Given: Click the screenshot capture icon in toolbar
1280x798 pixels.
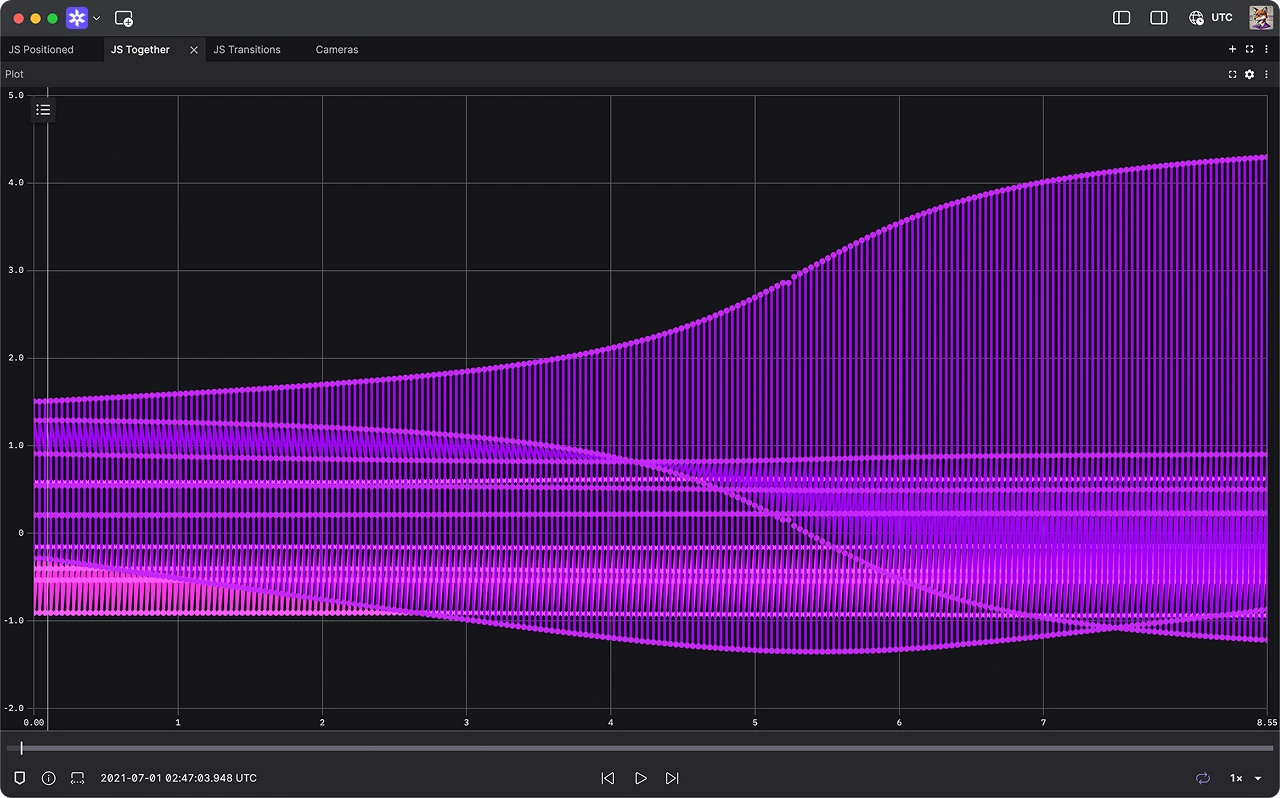Looking at the screenshot, I should tap(124, 17).
